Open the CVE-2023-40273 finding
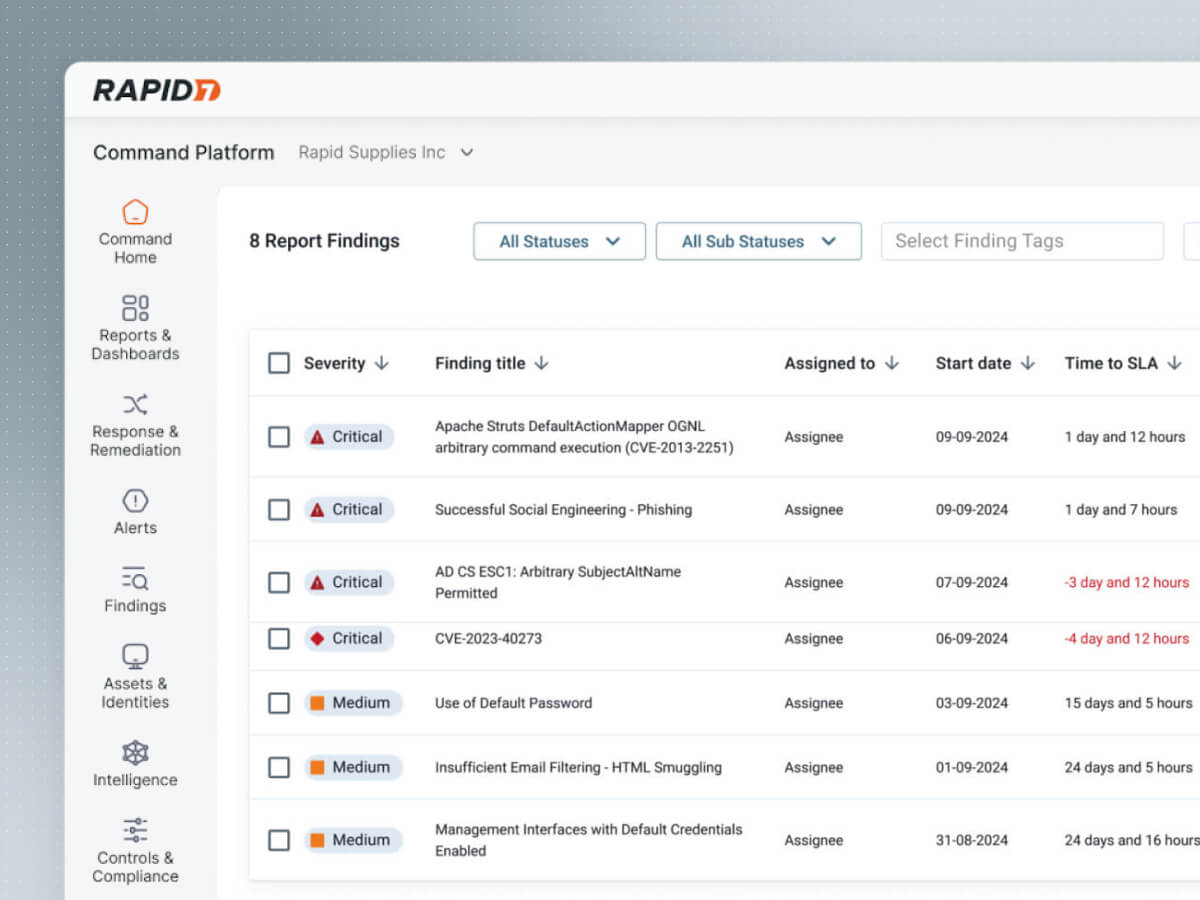 click(488, 638)
